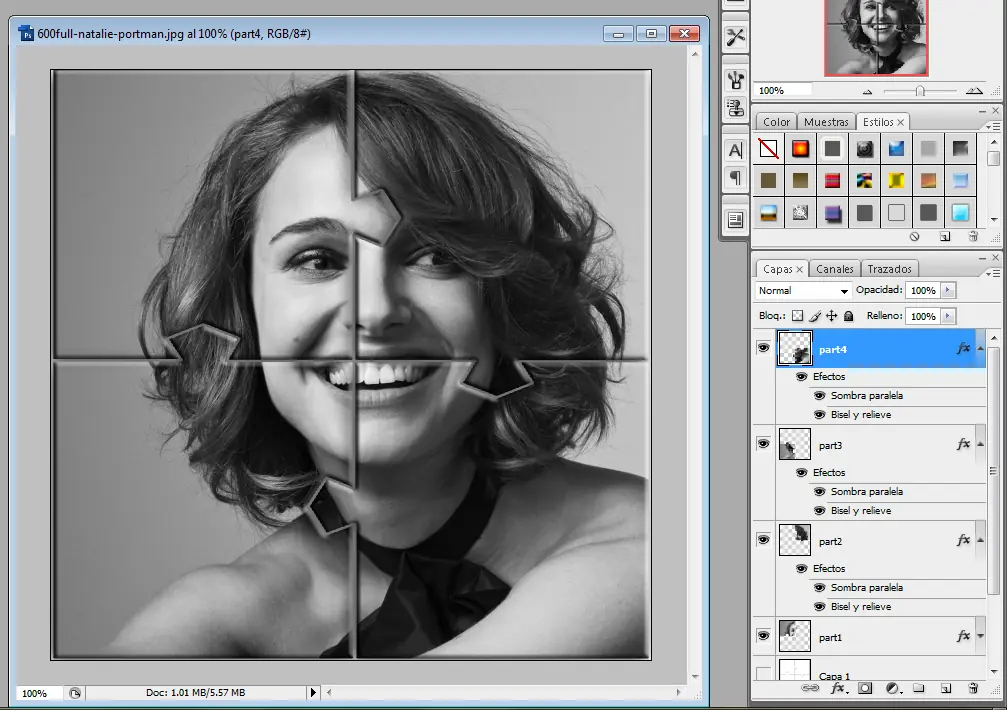This screenshot has width=1007, height=710.
Task: Show the hidden Capa 1 layer
Action: click(764, 675)
